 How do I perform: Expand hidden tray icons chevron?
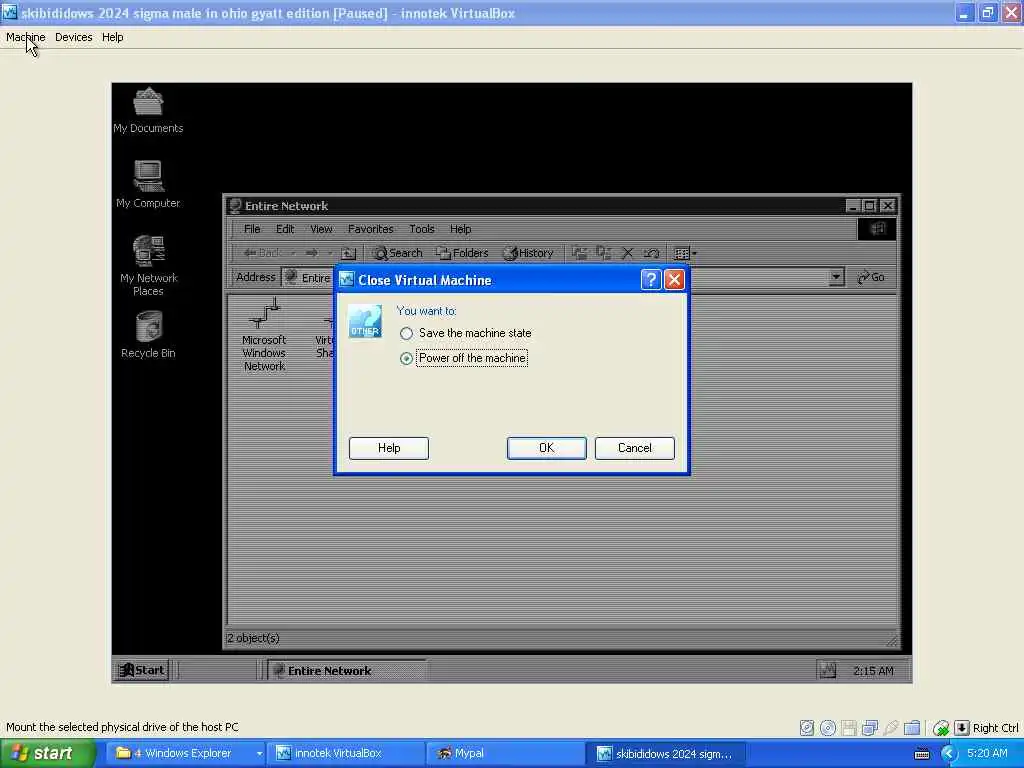pos(948,754)
